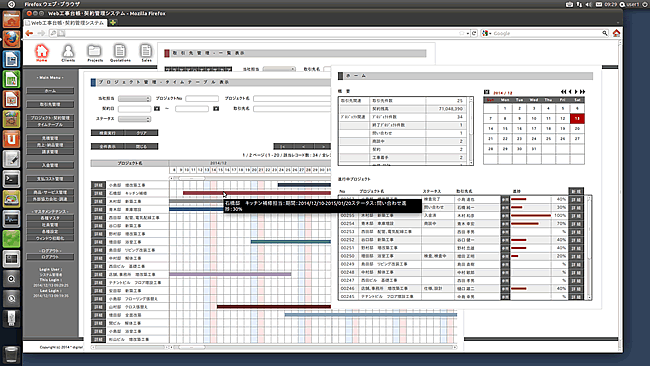Click the プロジェクトNo input field
Screen dimensions: 650x366
(x=202, y=99)
